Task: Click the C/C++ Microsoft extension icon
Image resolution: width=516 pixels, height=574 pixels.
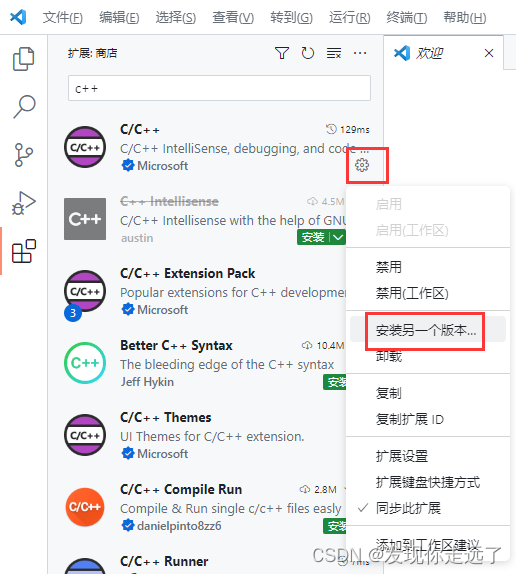Action: 85,147
